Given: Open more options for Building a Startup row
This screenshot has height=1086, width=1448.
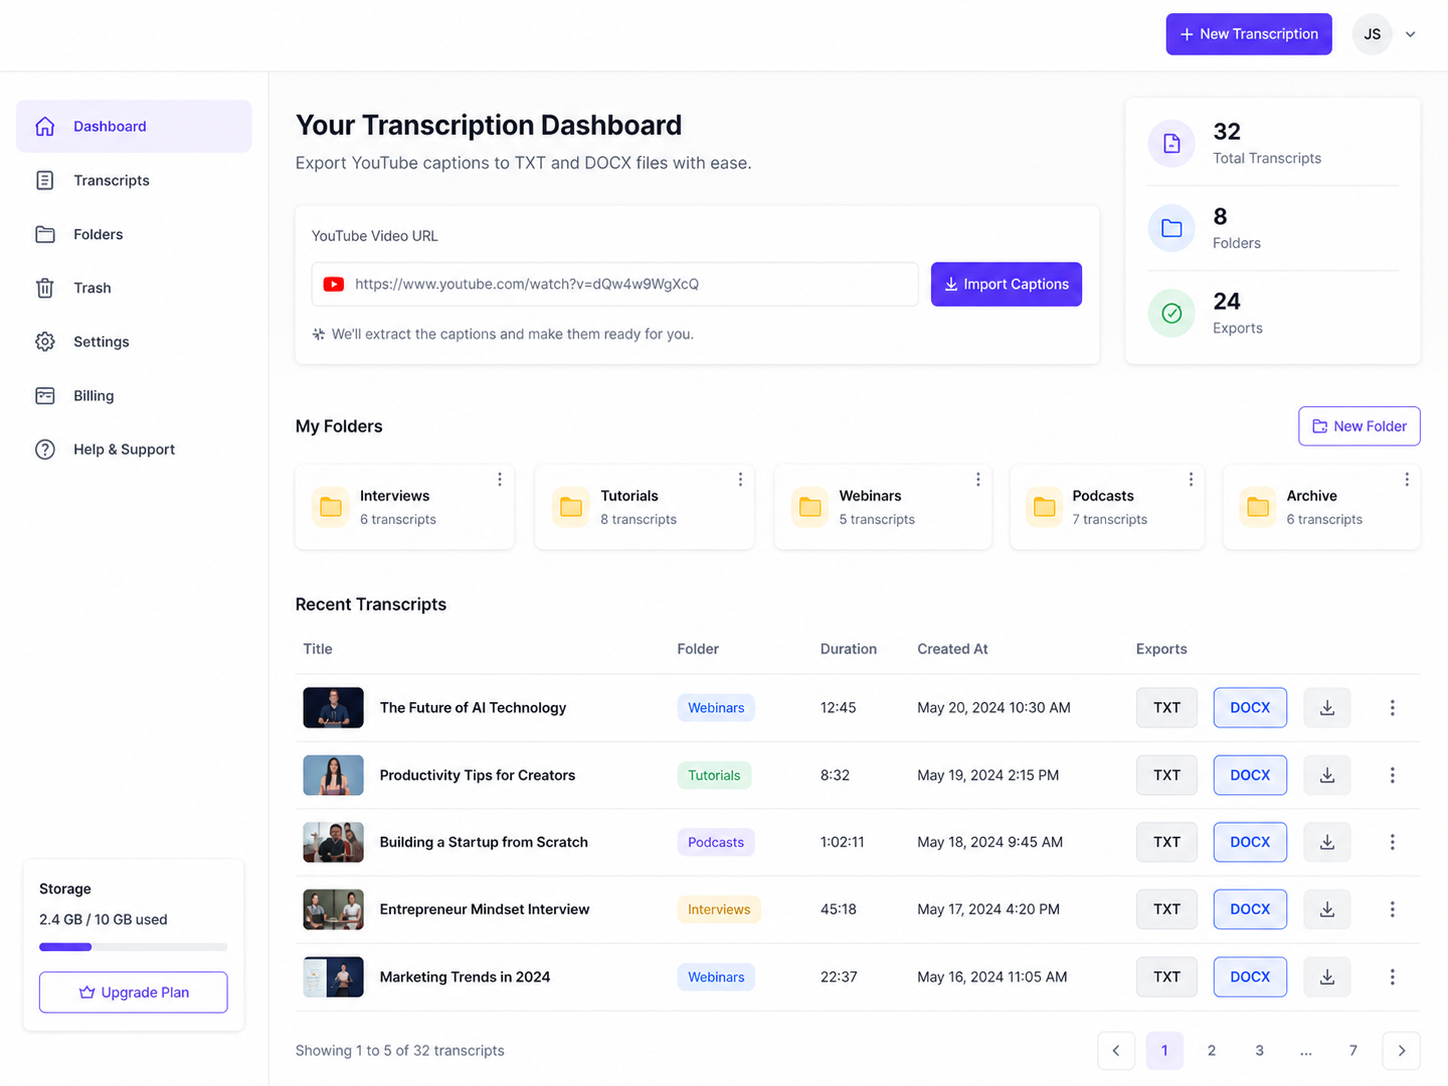Looking at the screenshot, I should [x=1392, y=842].
